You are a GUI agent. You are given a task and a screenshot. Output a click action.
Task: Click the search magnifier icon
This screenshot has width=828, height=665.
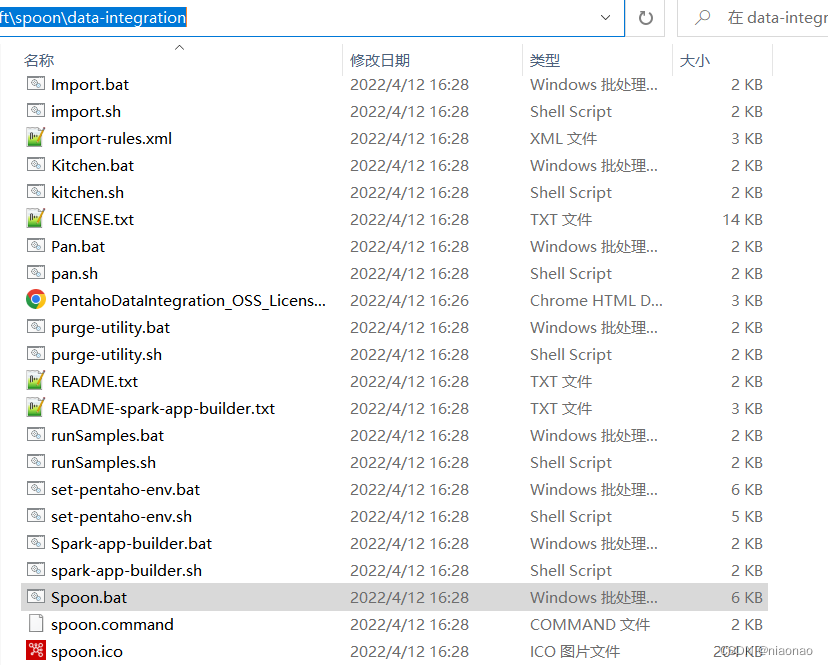coord(702,17)
